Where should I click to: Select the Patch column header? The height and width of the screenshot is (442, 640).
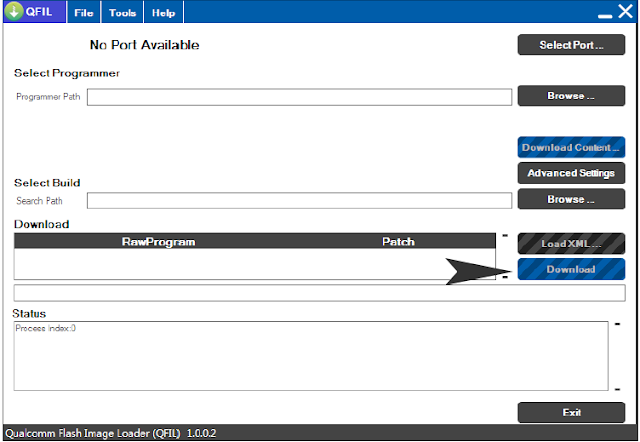(398, 242)
